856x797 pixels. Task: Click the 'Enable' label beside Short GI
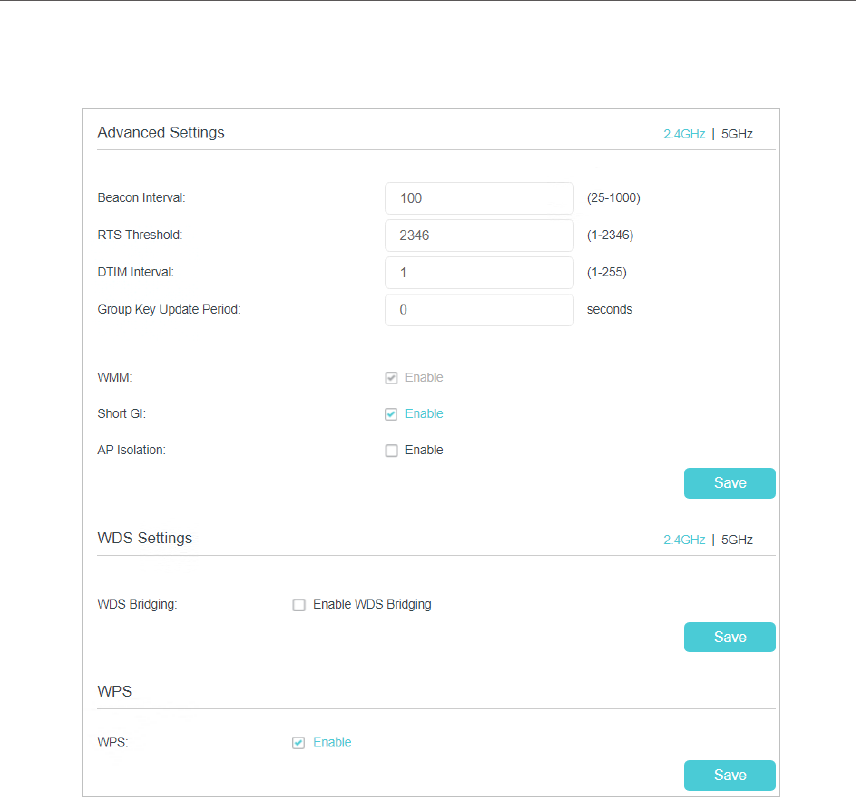[x=424, y=414]
